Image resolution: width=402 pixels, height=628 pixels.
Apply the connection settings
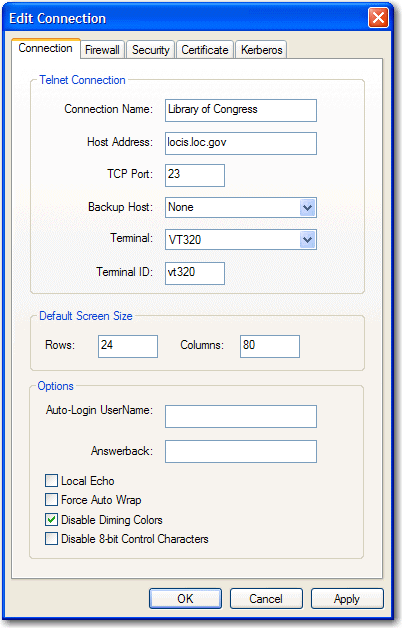click(x=347, y=598)
